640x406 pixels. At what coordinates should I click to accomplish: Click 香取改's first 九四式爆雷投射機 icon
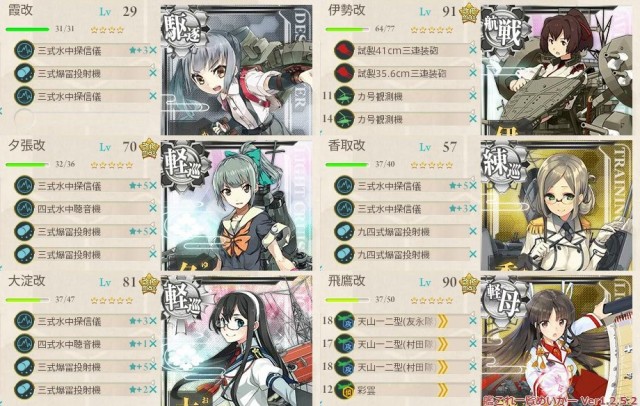pos(344,231)
